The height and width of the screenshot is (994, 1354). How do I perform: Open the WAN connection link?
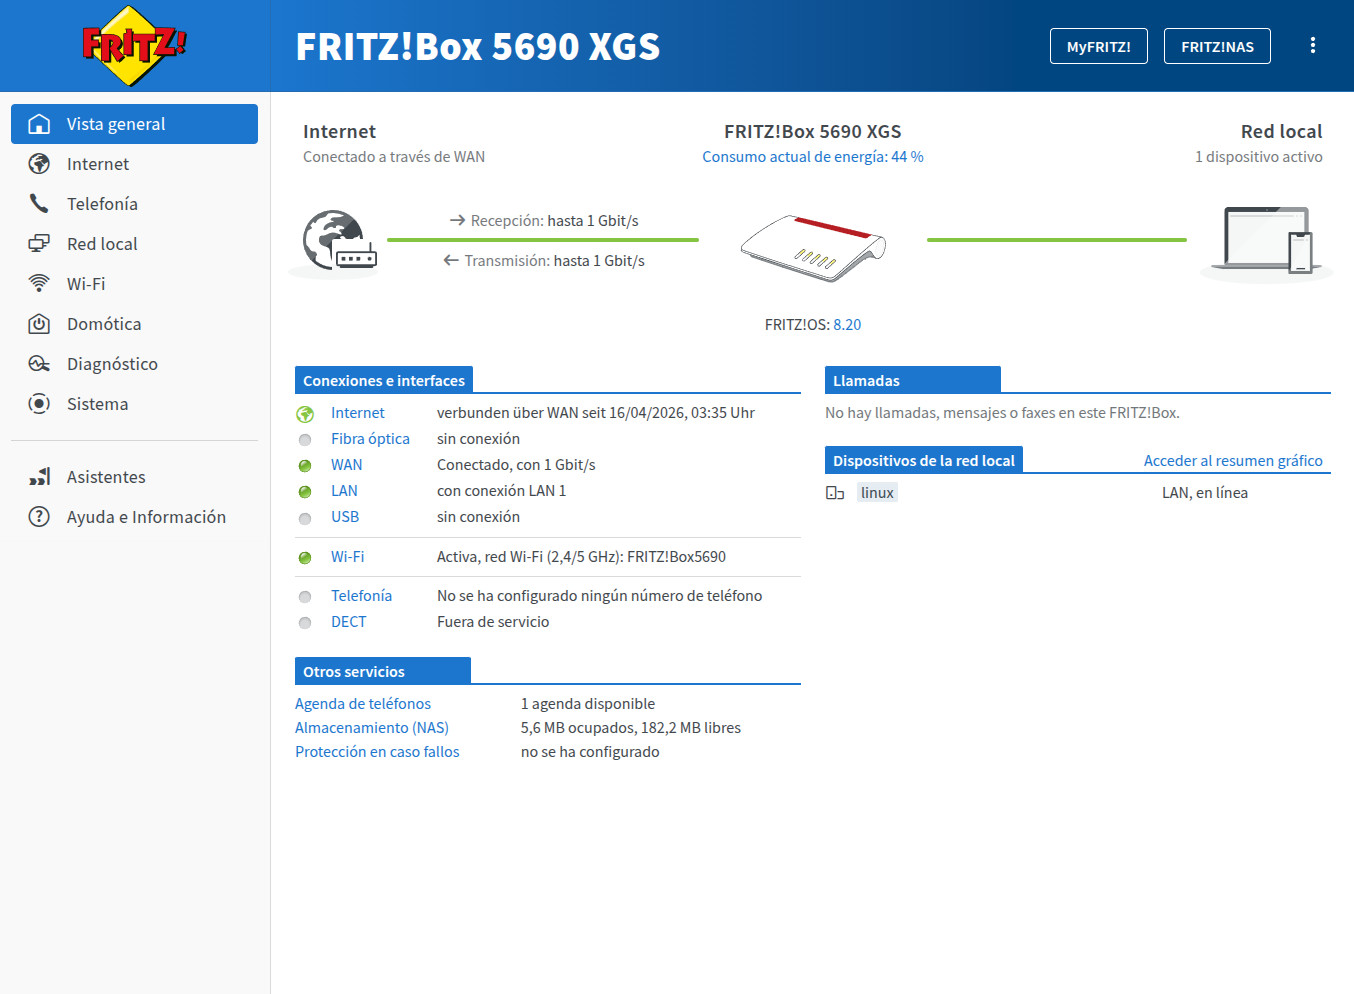point(347,465)
